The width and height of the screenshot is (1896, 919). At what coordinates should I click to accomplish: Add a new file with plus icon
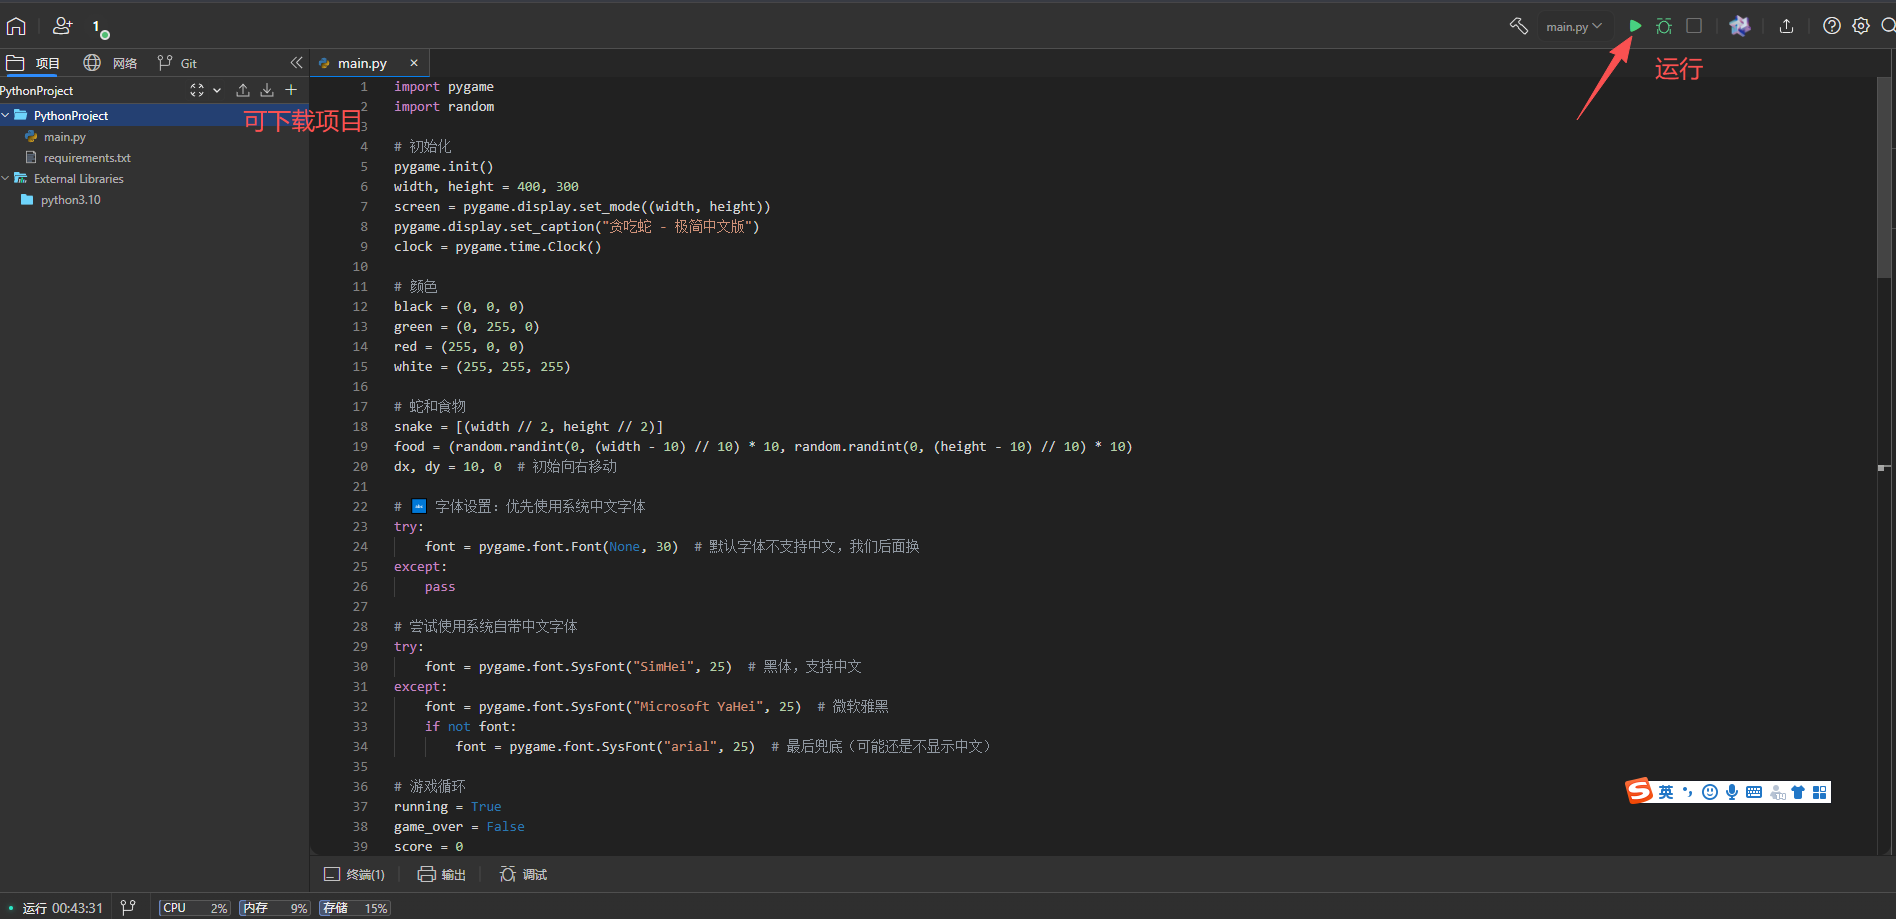291,90
